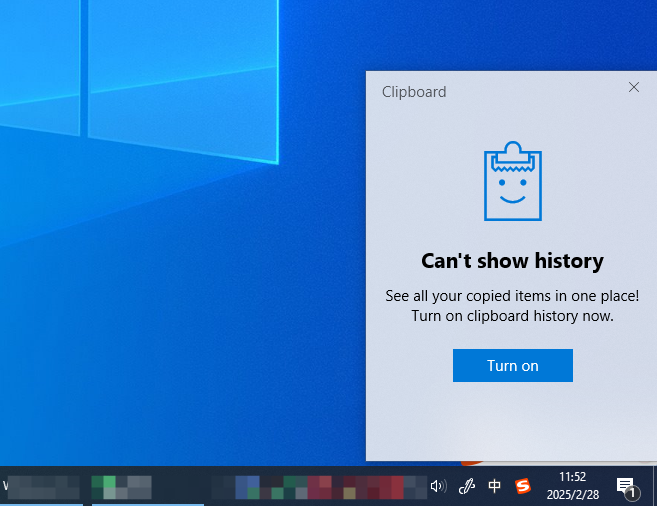Viewport: 657px width, 506px height.
Task: Open the volume speaker control
Action: tap(438, 486)
